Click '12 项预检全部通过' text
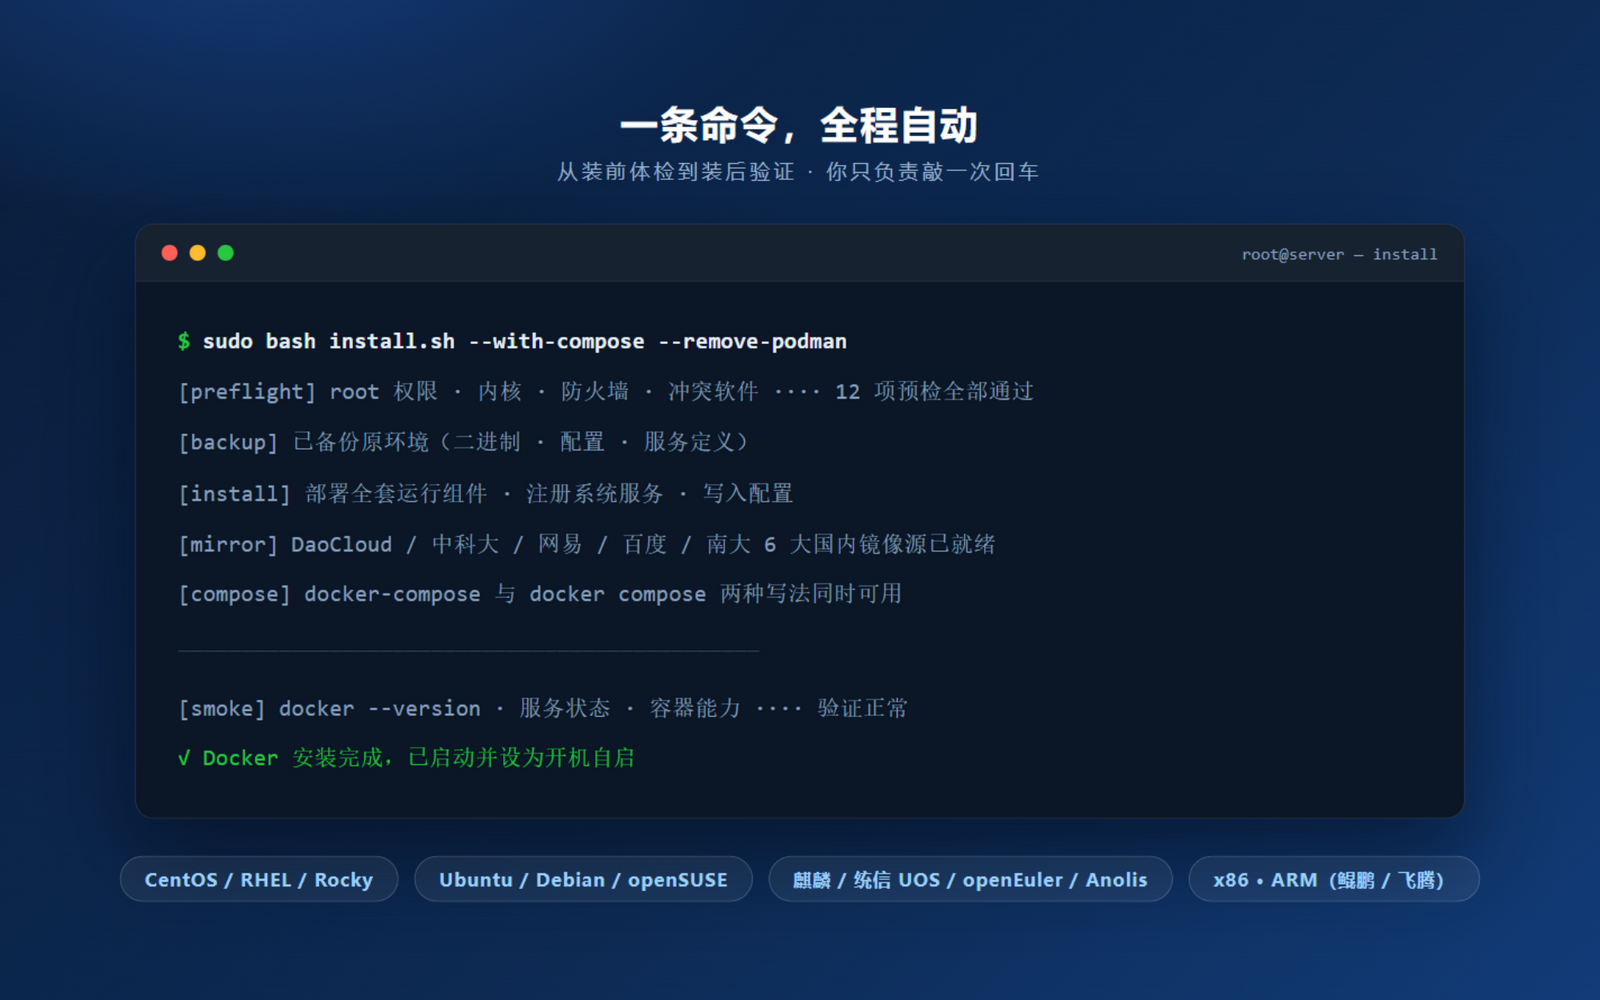 click(934, 391)
